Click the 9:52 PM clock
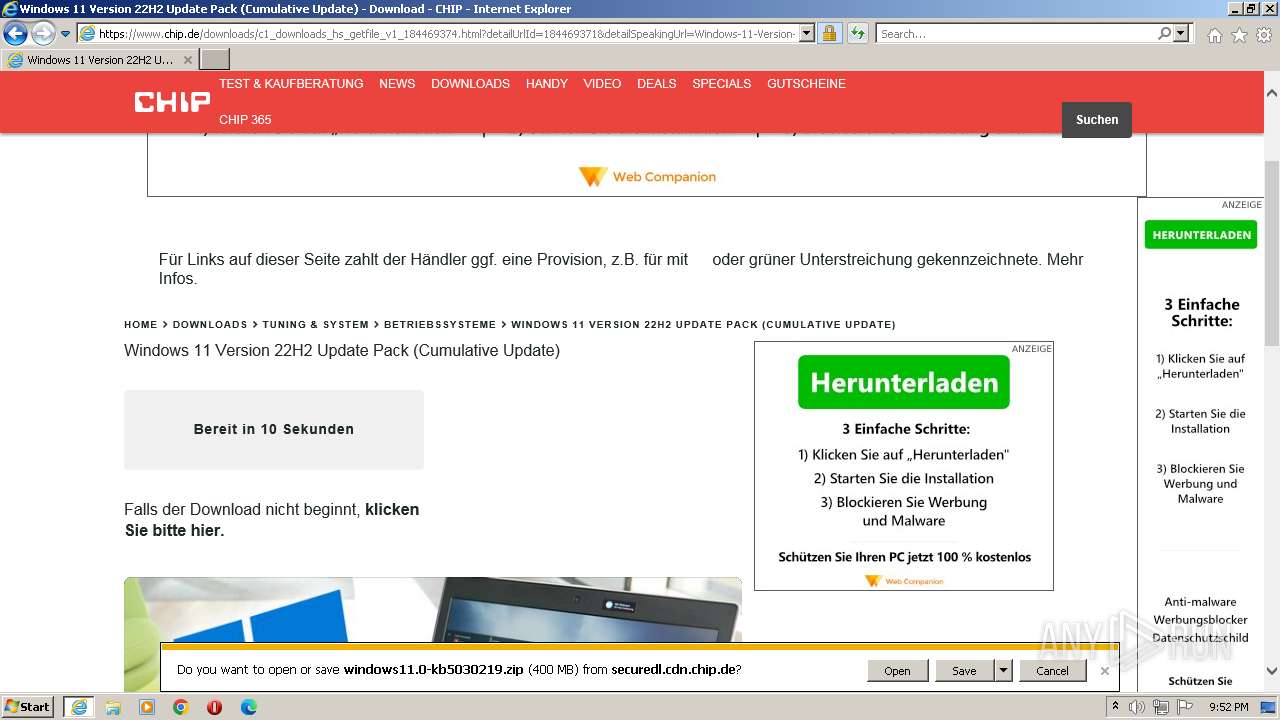1280x720 pixels. [x=1229, y=707]
